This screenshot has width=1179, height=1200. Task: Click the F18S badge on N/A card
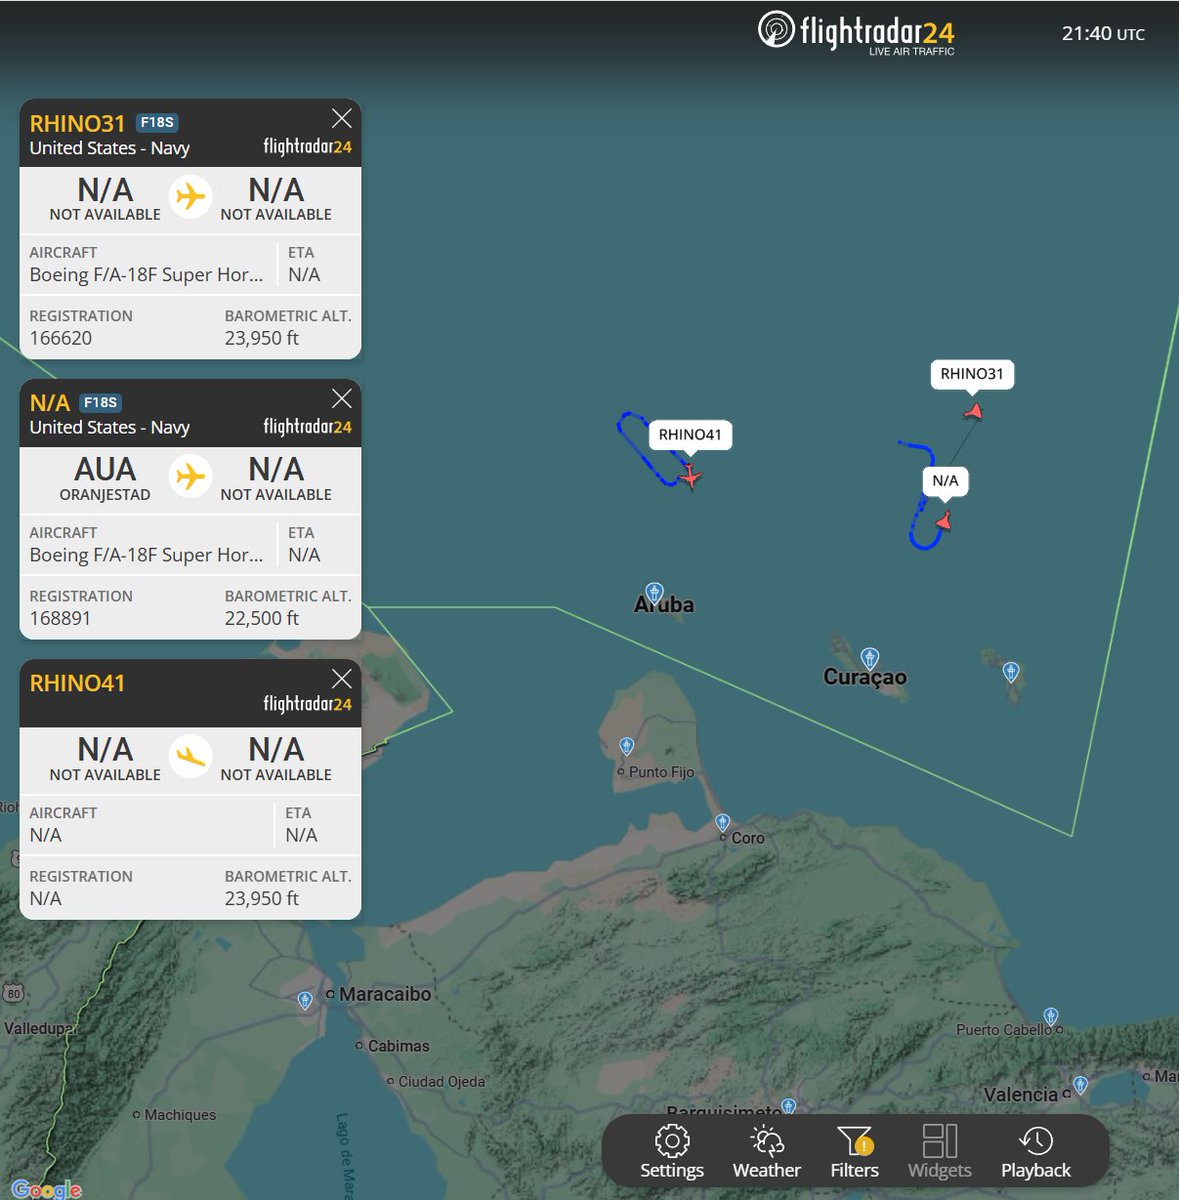coord(100,402)
